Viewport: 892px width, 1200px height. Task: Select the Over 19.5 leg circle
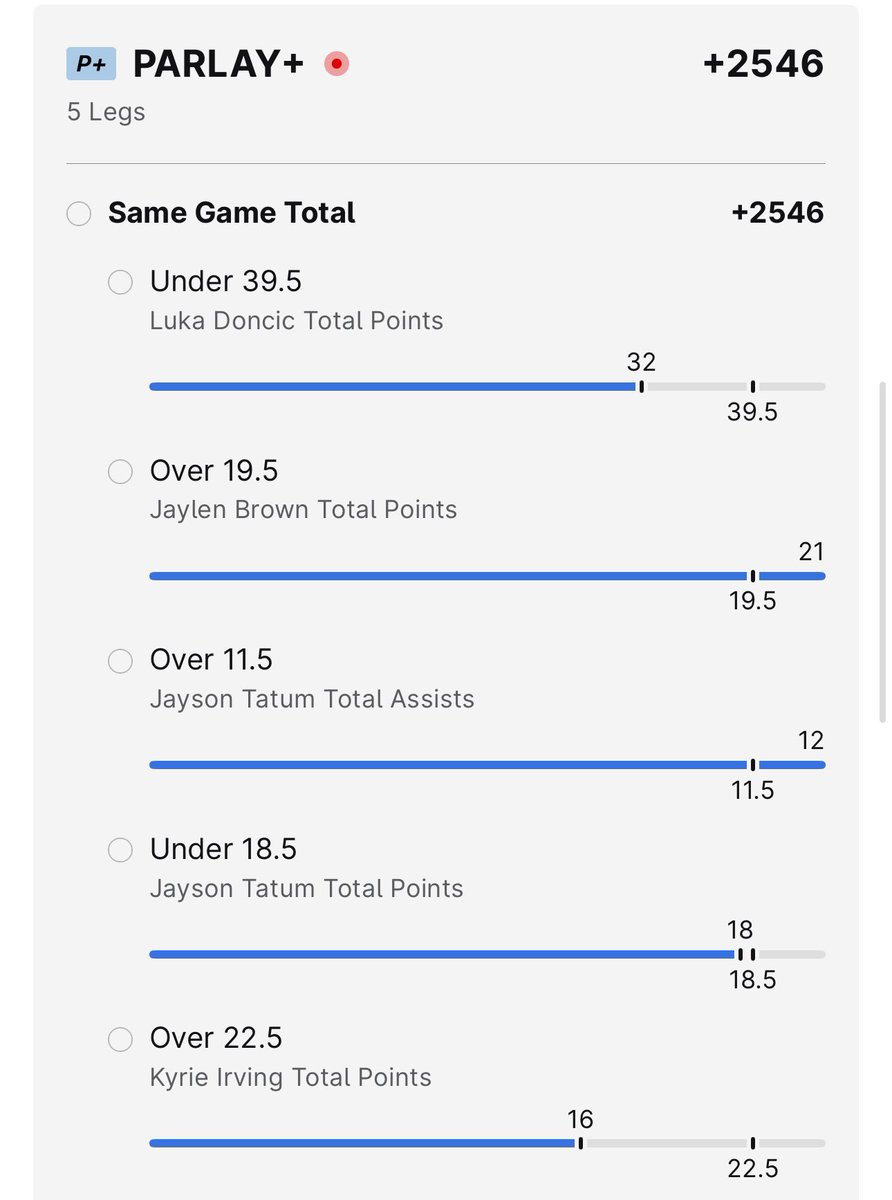point(120,471)
